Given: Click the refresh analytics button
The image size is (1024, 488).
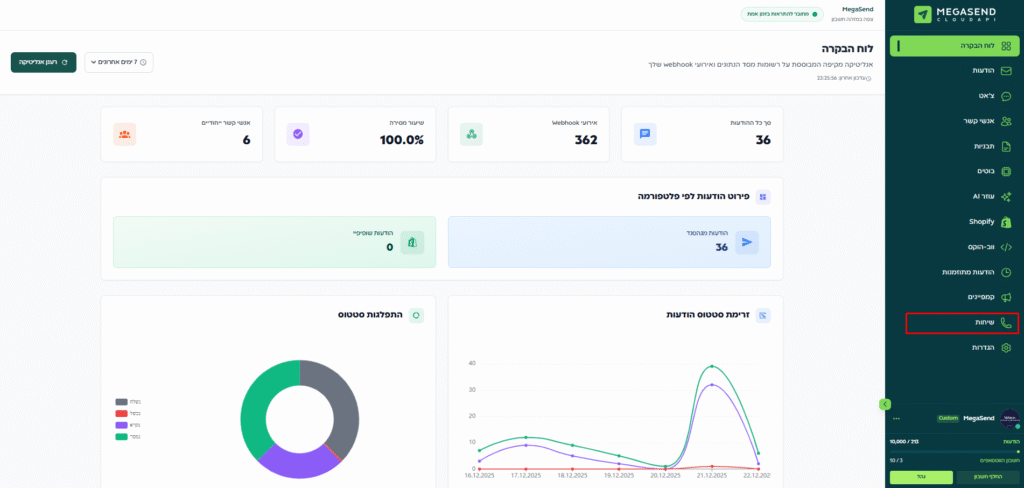Looking at the screenshot, I should pyautogui.click(x=43, y=62).
